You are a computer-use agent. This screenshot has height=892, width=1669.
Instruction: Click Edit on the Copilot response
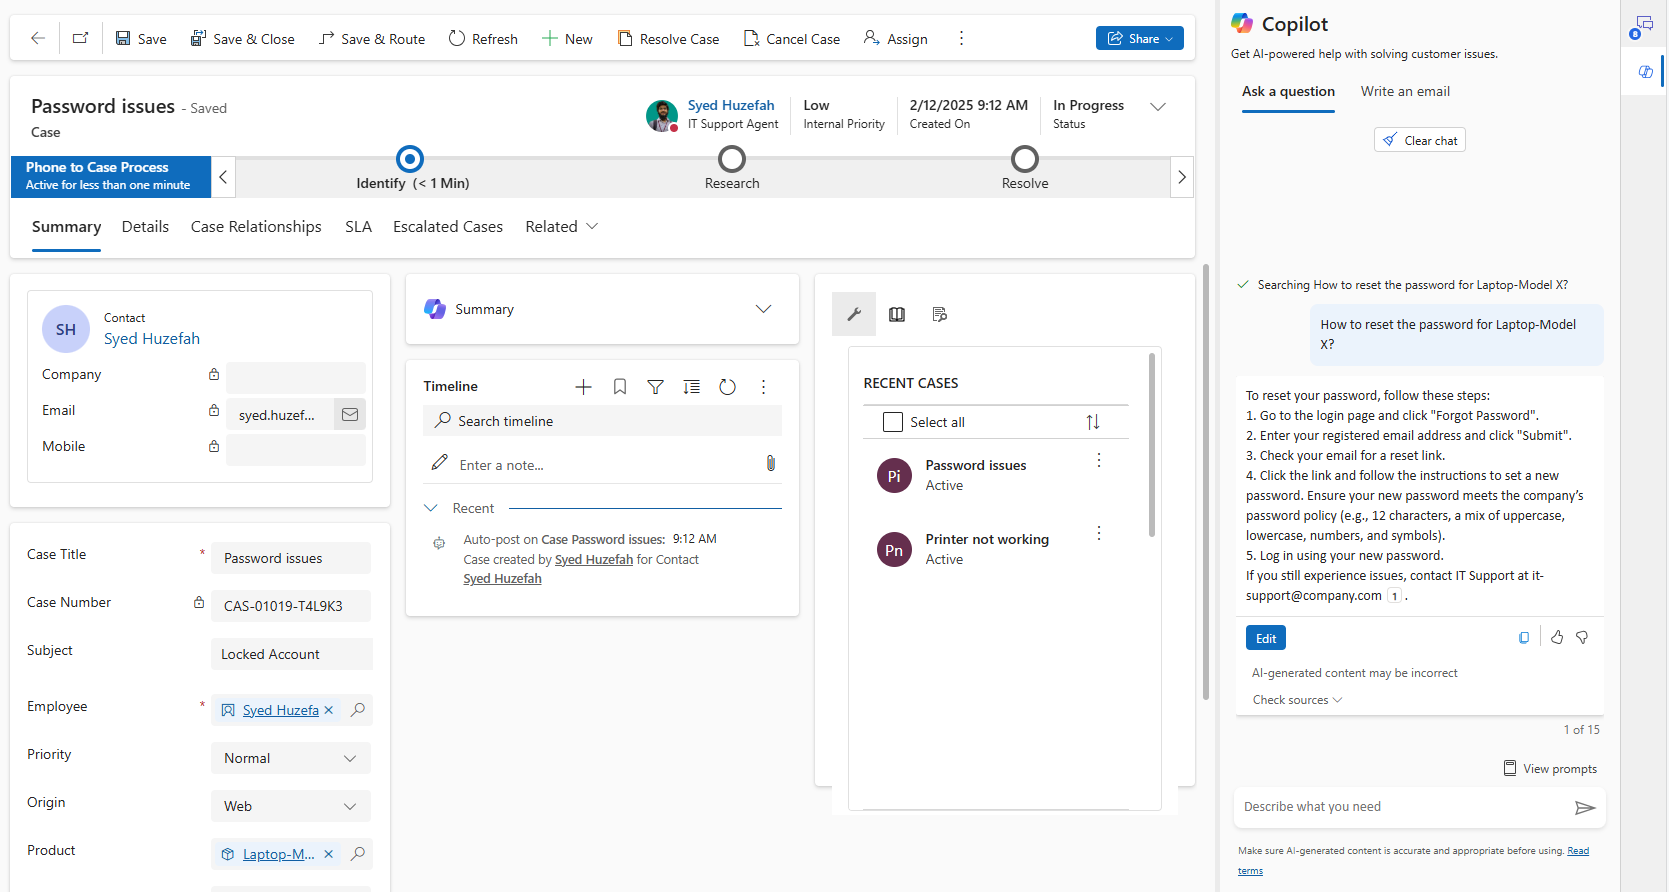pos(1266,638)
